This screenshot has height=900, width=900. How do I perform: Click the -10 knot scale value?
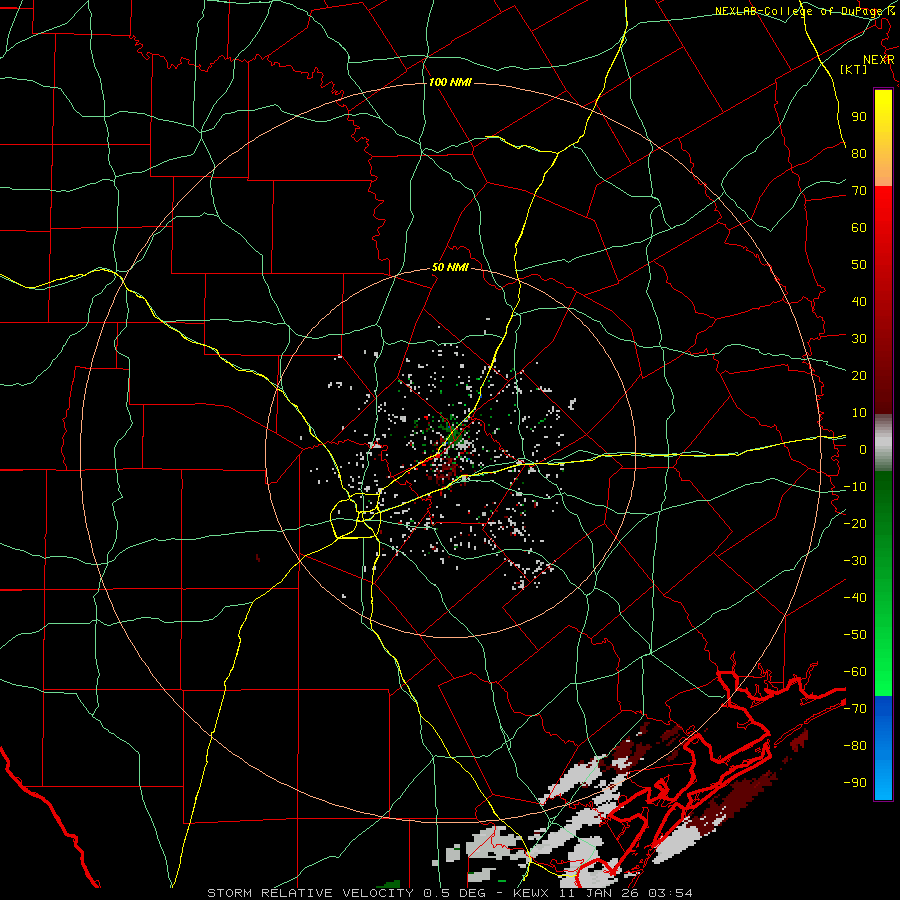(855, 487)
